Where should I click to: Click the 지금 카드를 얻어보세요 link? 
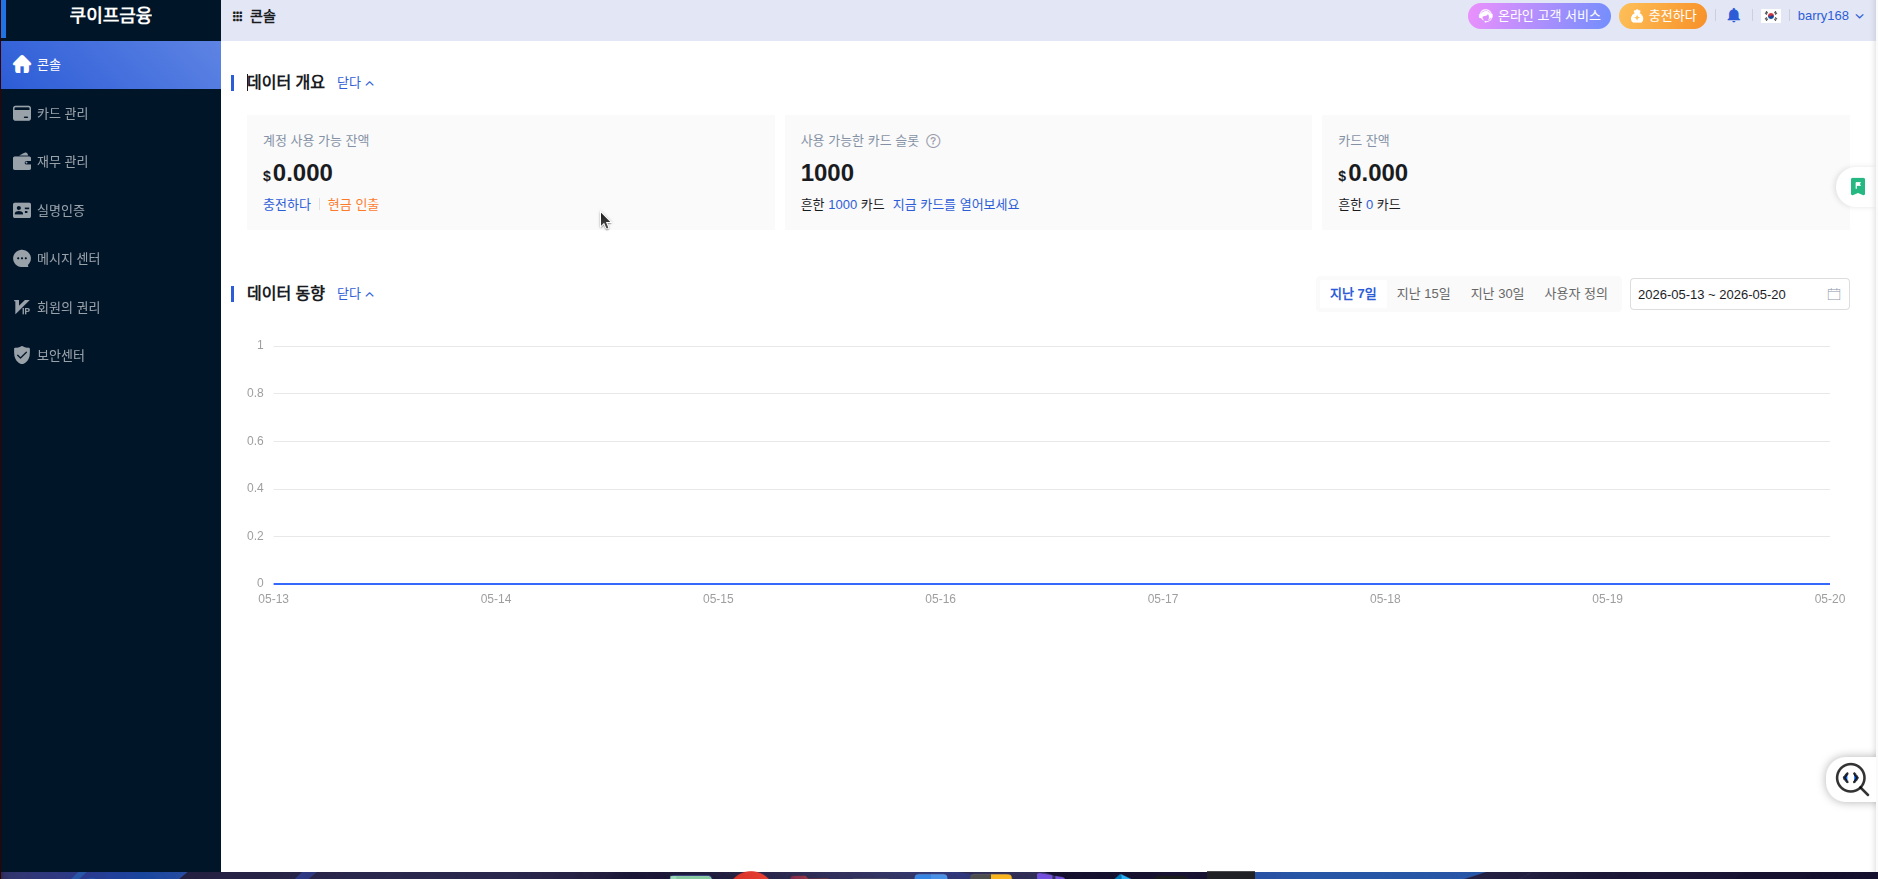(956, 204)
